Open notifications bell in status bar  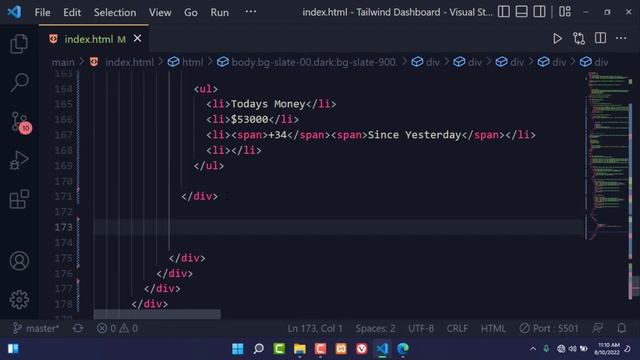(621, 328)
